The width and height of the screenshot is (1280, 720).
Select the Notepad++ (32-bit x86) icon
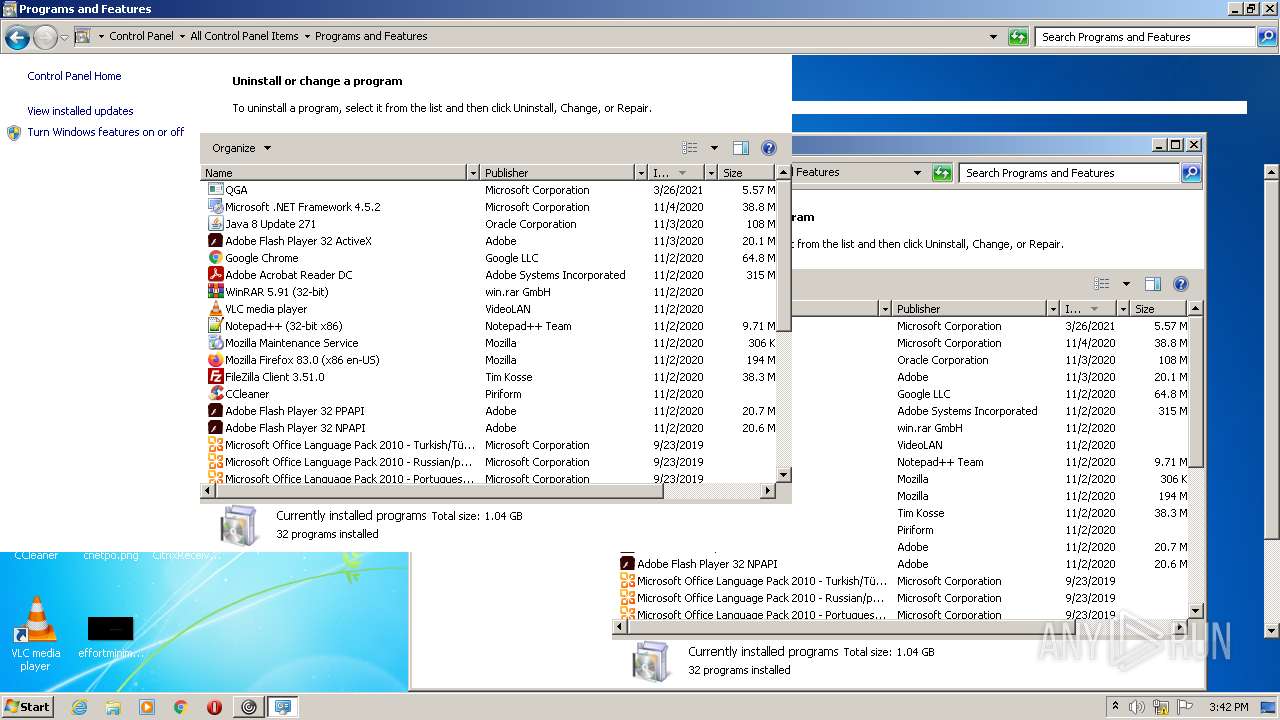tap(215, 326)
